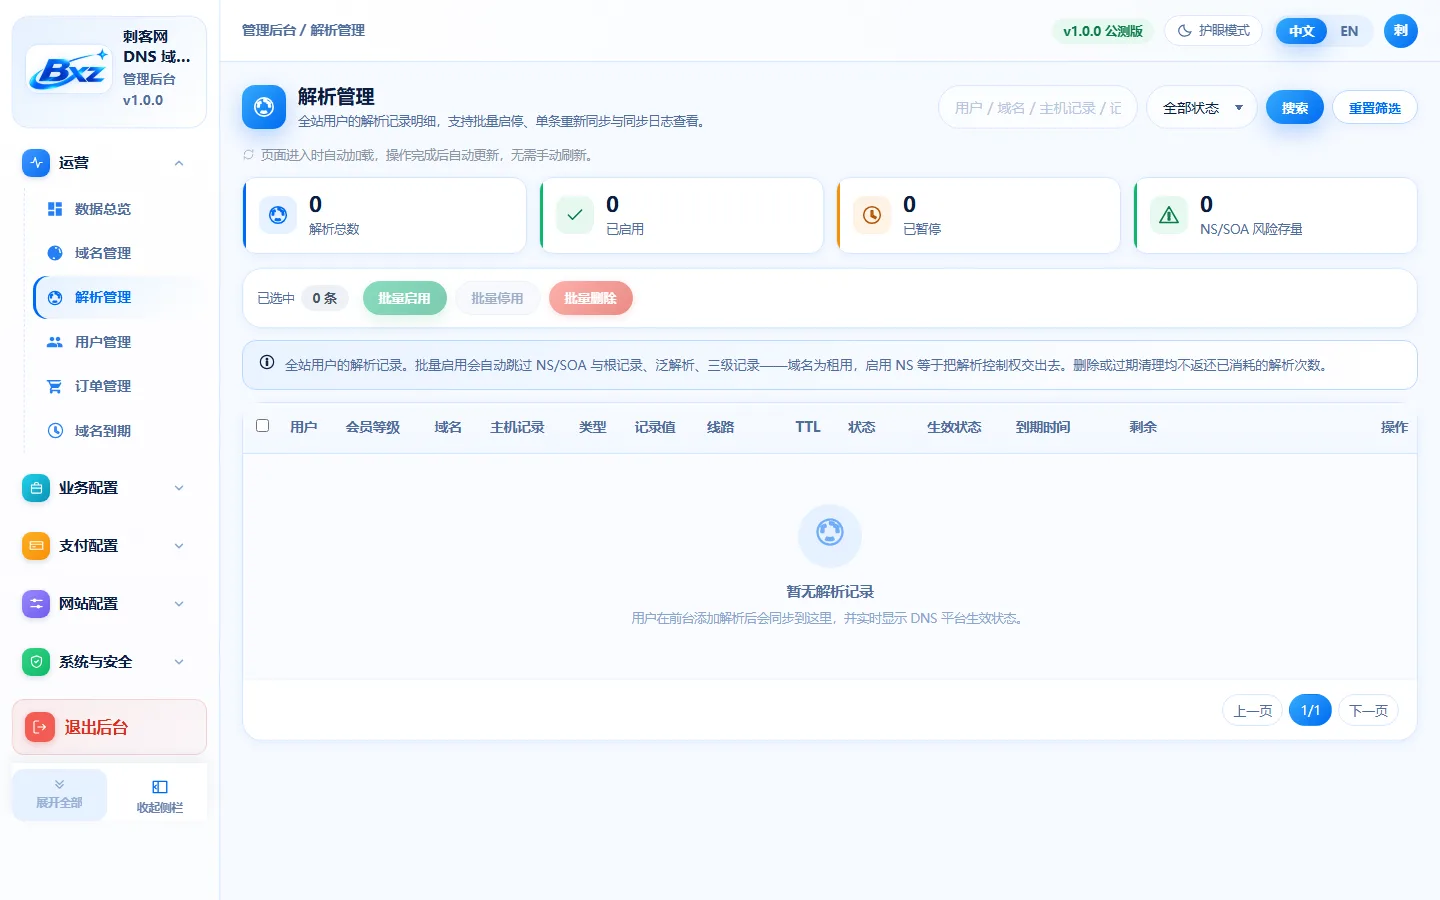Open 域名管理 in the sidebar
The width and height of the screenshot is (1440, 900).
point(117,253)
